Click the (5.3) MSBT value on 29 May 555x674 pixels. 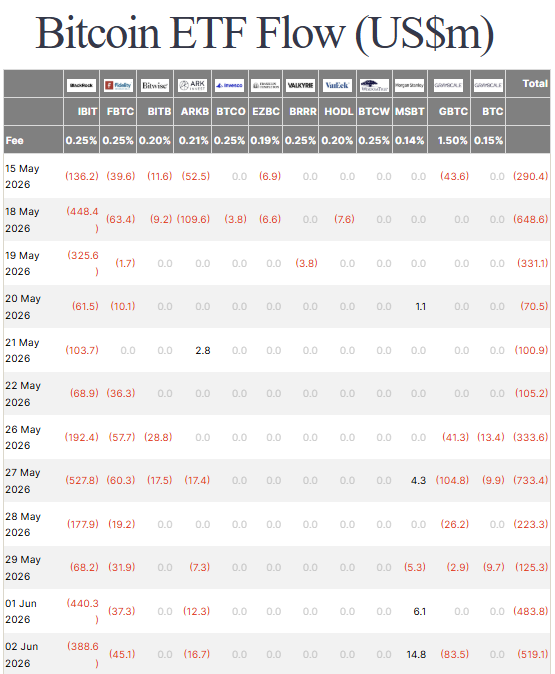pos(415,567)
